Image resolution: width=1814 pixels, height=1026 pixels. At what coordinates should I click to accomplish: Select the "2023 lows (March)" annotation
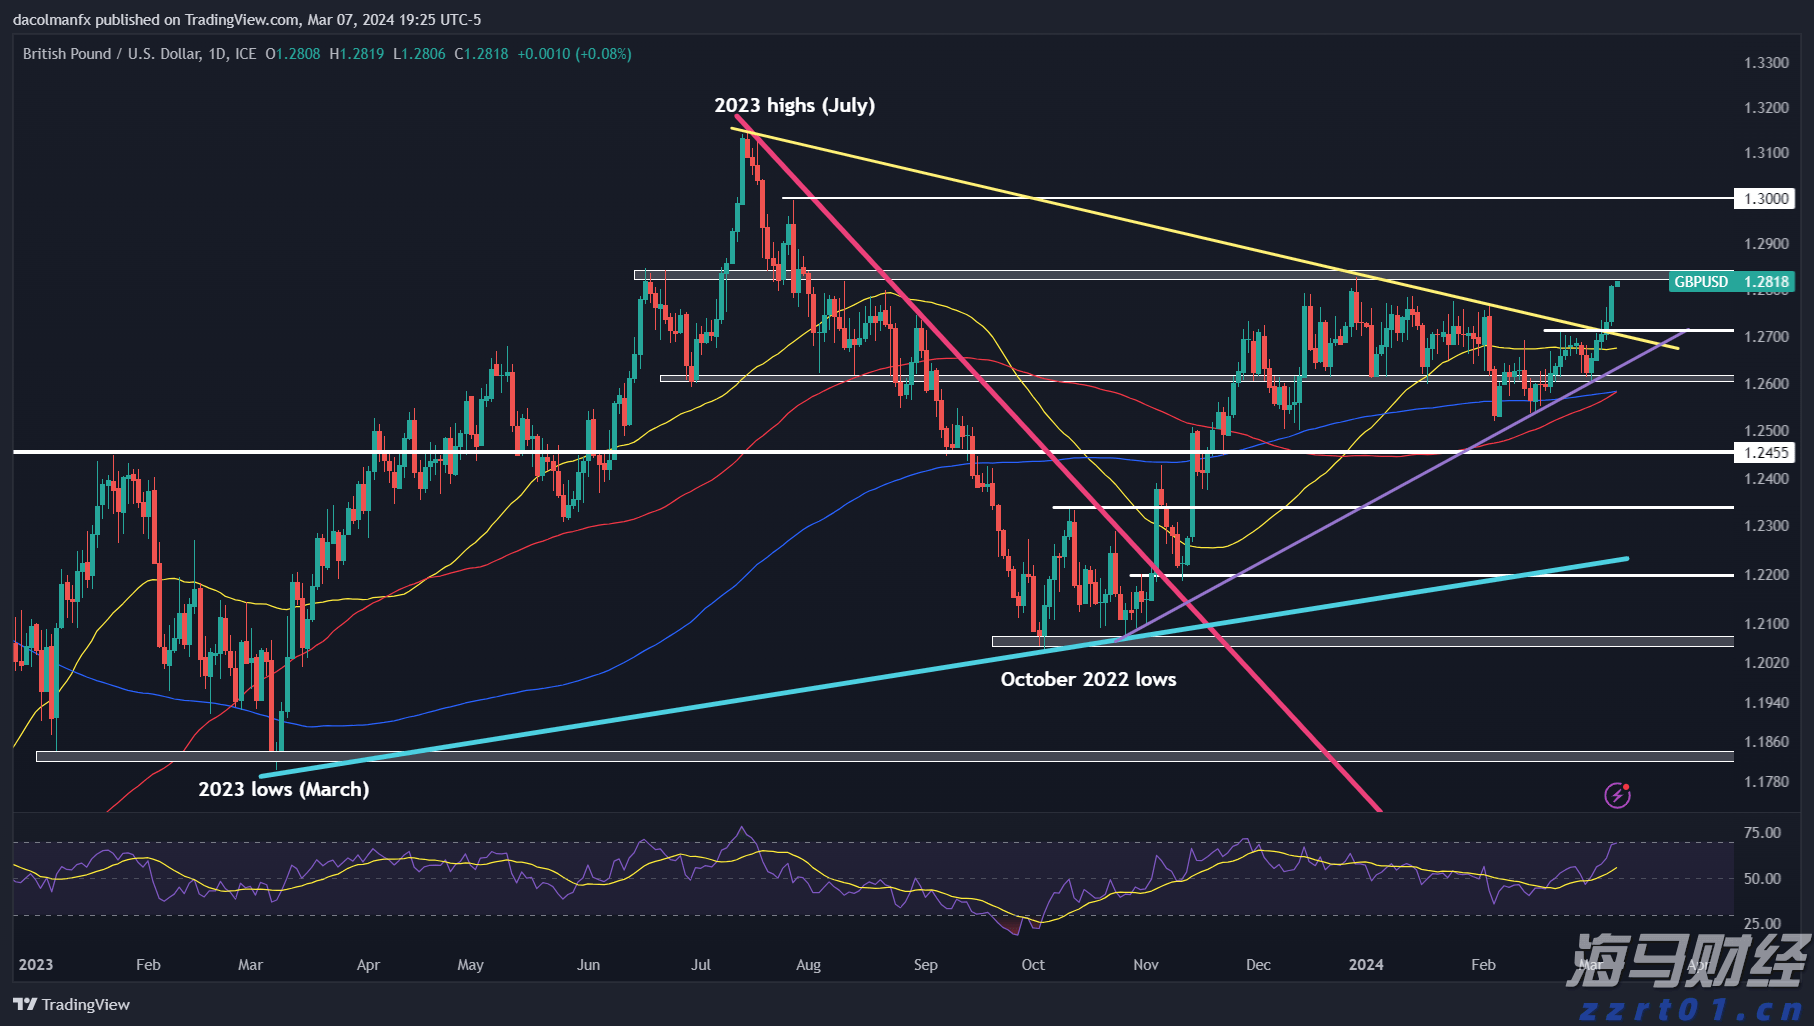pos(283,789)
